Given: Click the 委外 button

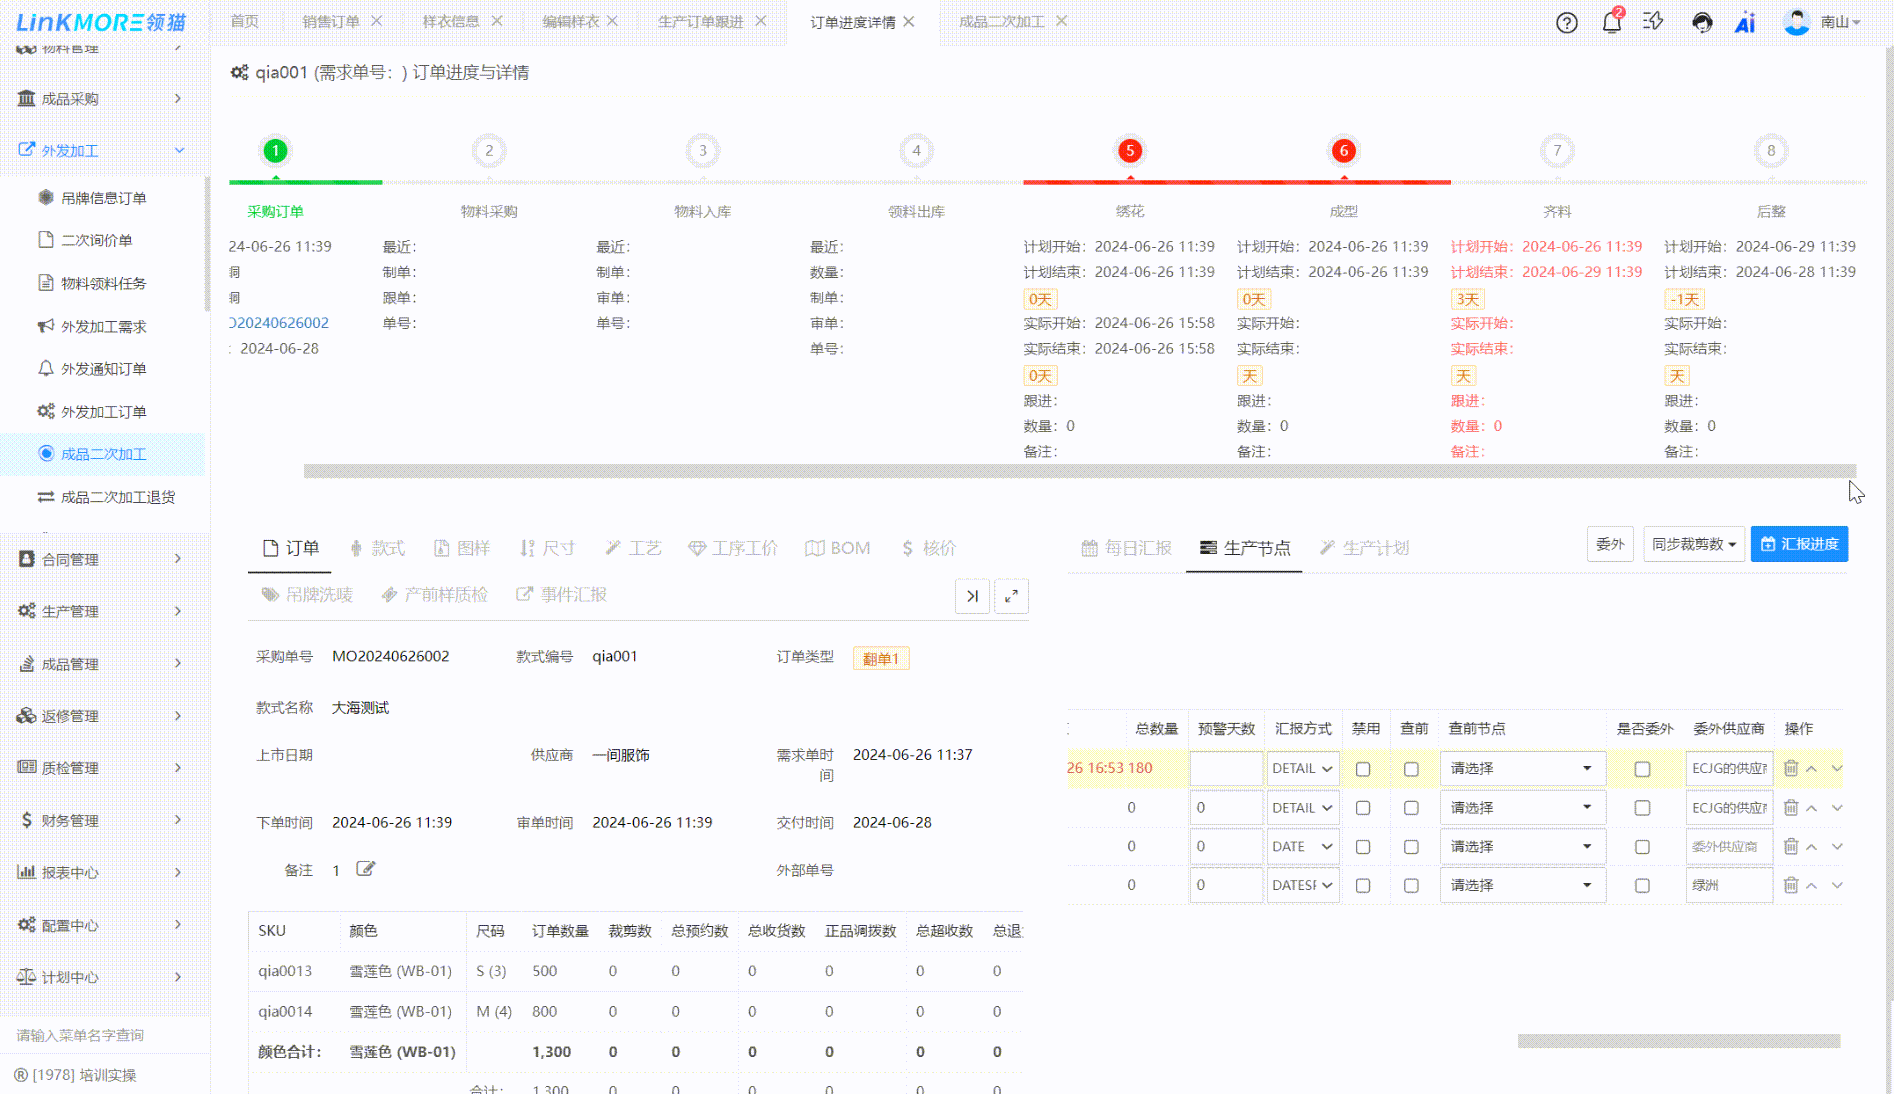Looking at the screenshot, I should point(1609,544).
